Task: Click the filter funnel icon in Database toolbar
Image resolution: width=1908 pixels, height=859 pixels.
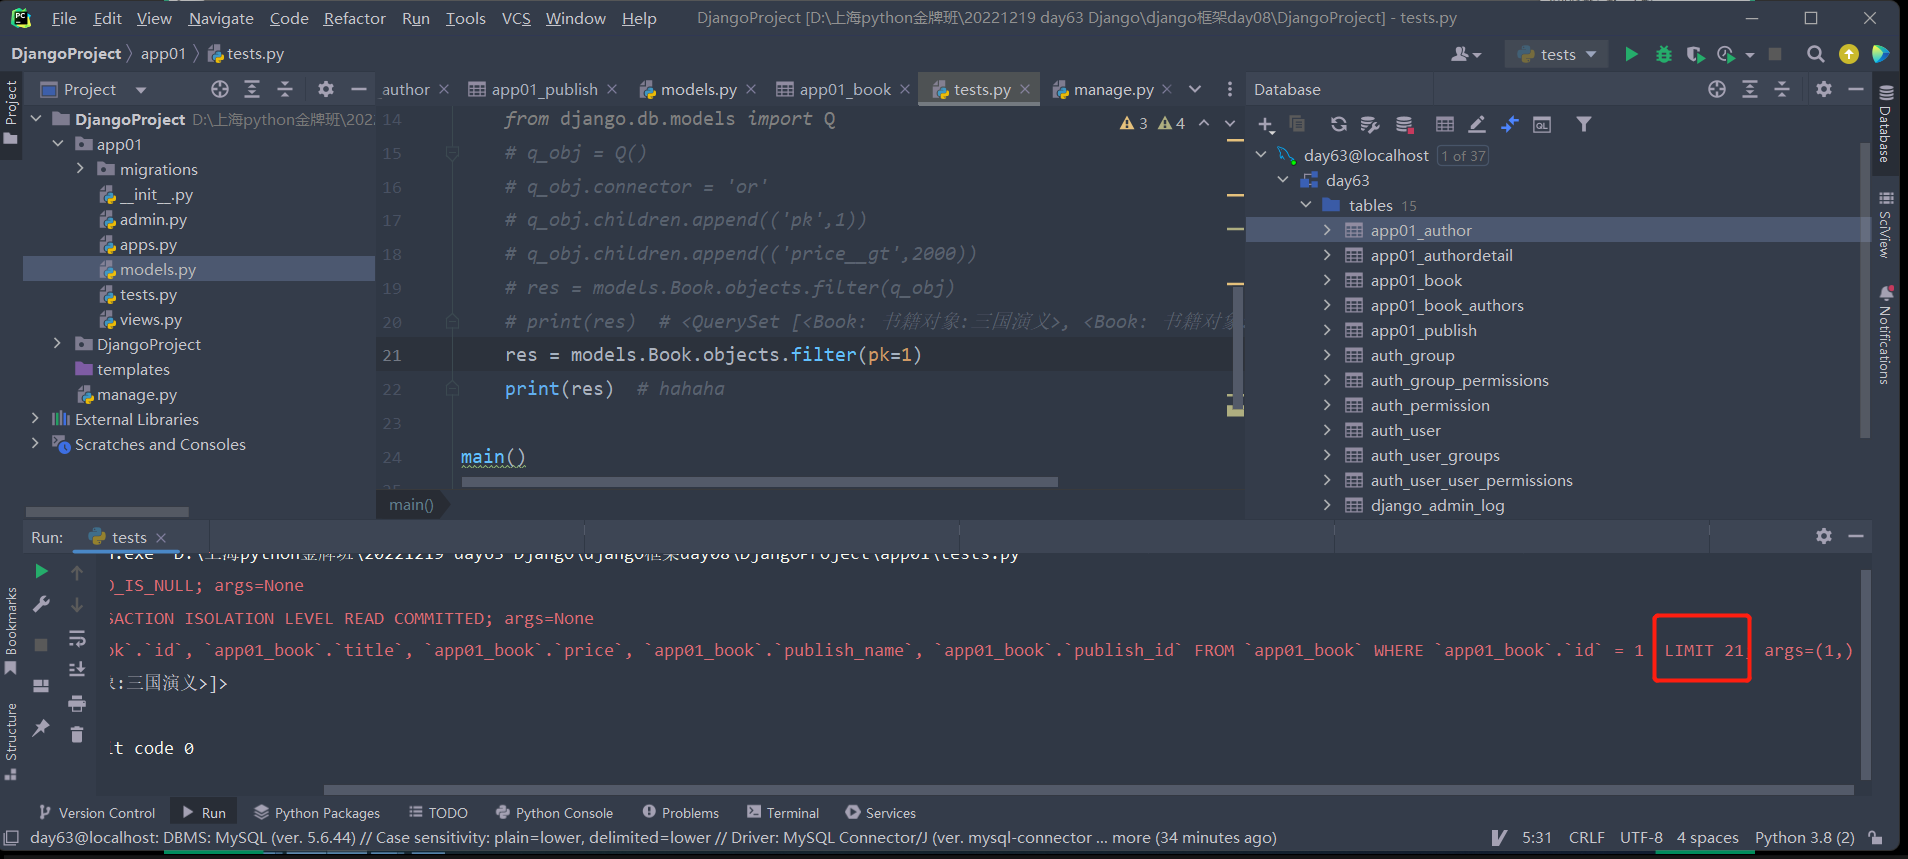Action: (x=1584, y=125)
